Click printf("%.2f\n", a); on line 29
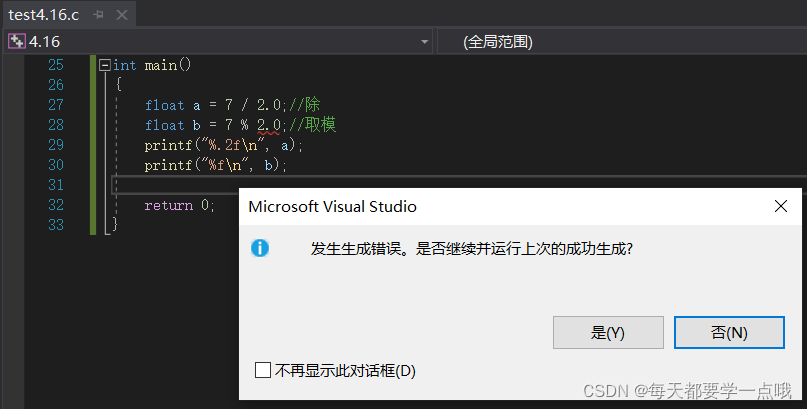Image resolution: width=807 pixels, height=409 pixels. (223, 146)
